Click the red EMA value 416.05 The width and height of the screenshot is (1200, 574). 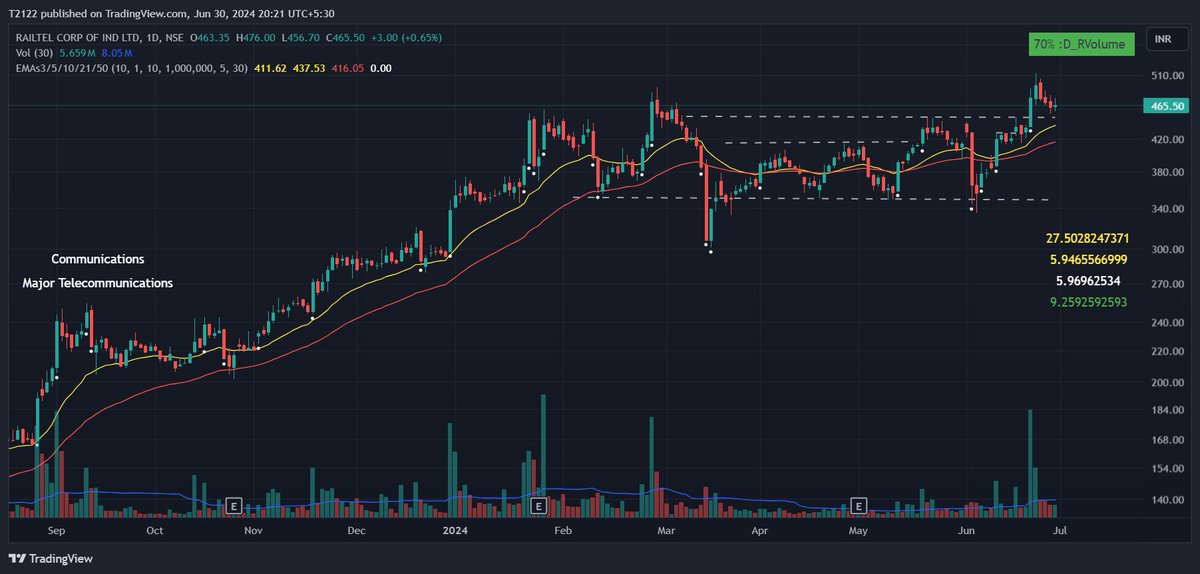point(349,68)
